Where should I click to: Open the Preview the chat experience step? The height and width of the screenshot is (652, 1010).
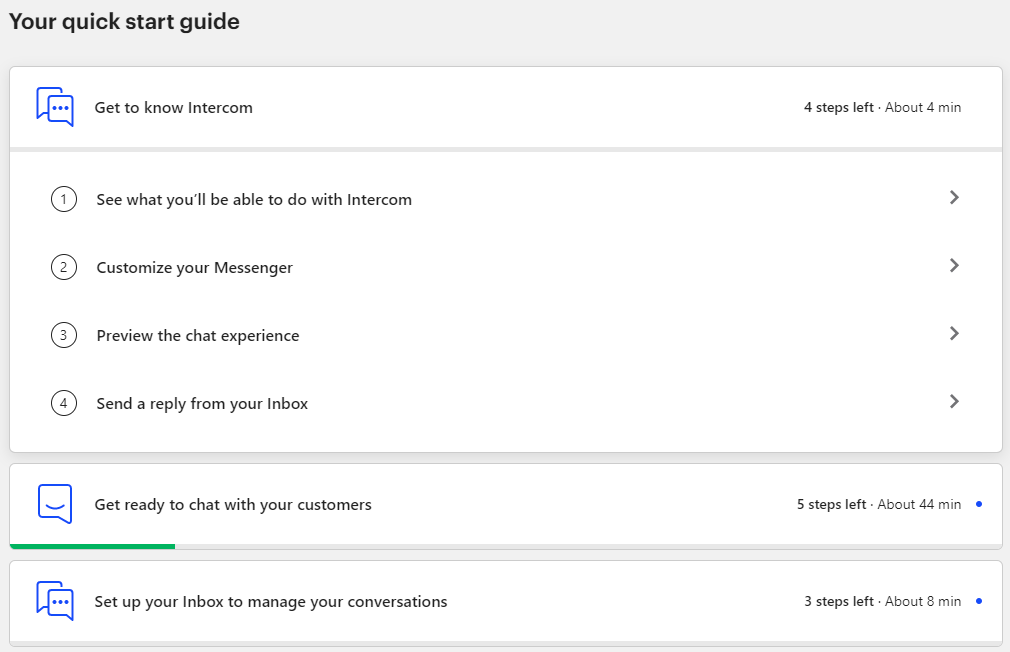tap(506, 335)
